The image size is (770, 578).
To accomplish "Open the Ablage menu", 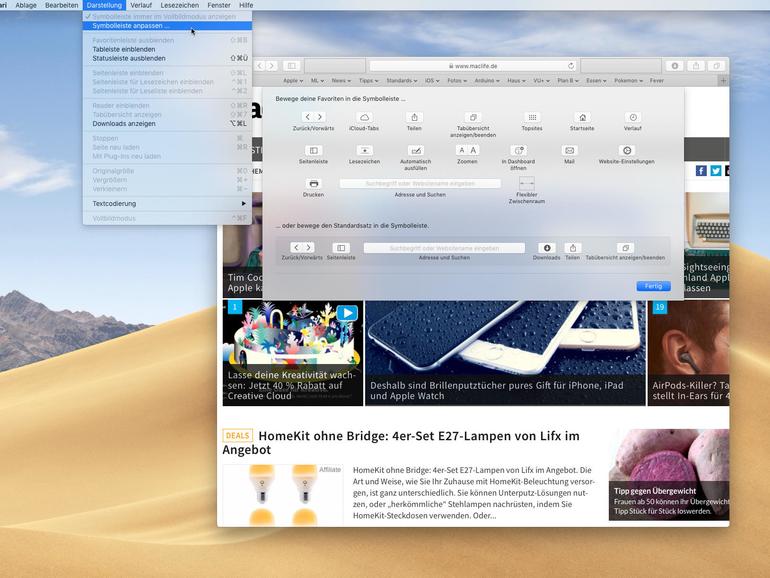I will point(26,5).
